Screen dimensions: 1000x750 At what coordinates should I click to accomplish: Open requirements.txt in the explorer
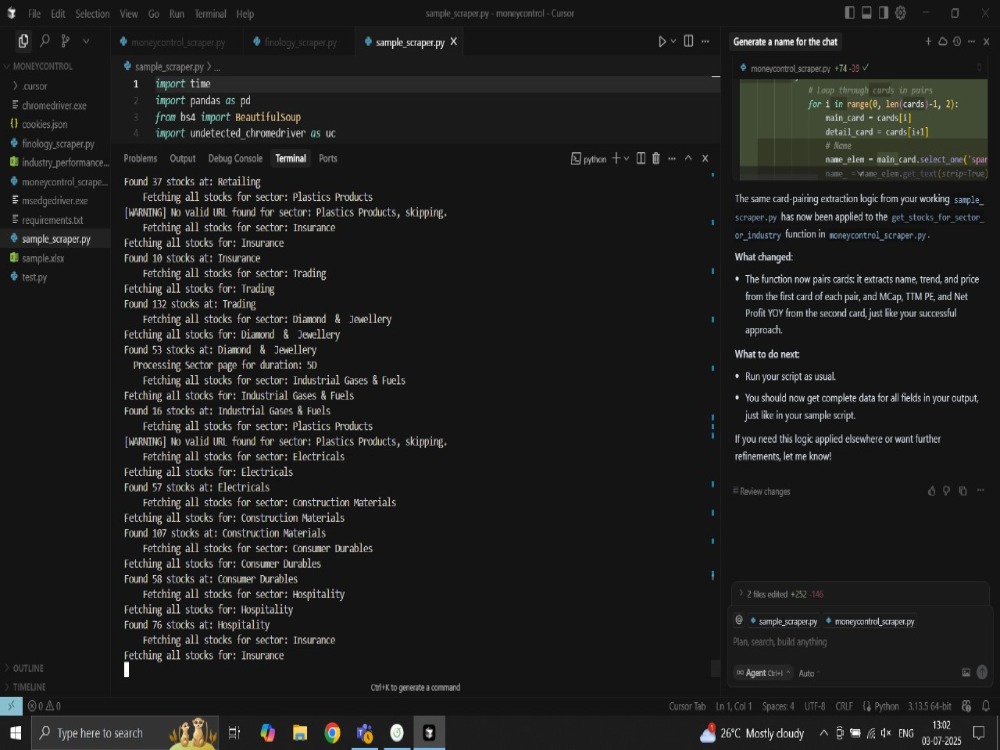tap(52, 219)
